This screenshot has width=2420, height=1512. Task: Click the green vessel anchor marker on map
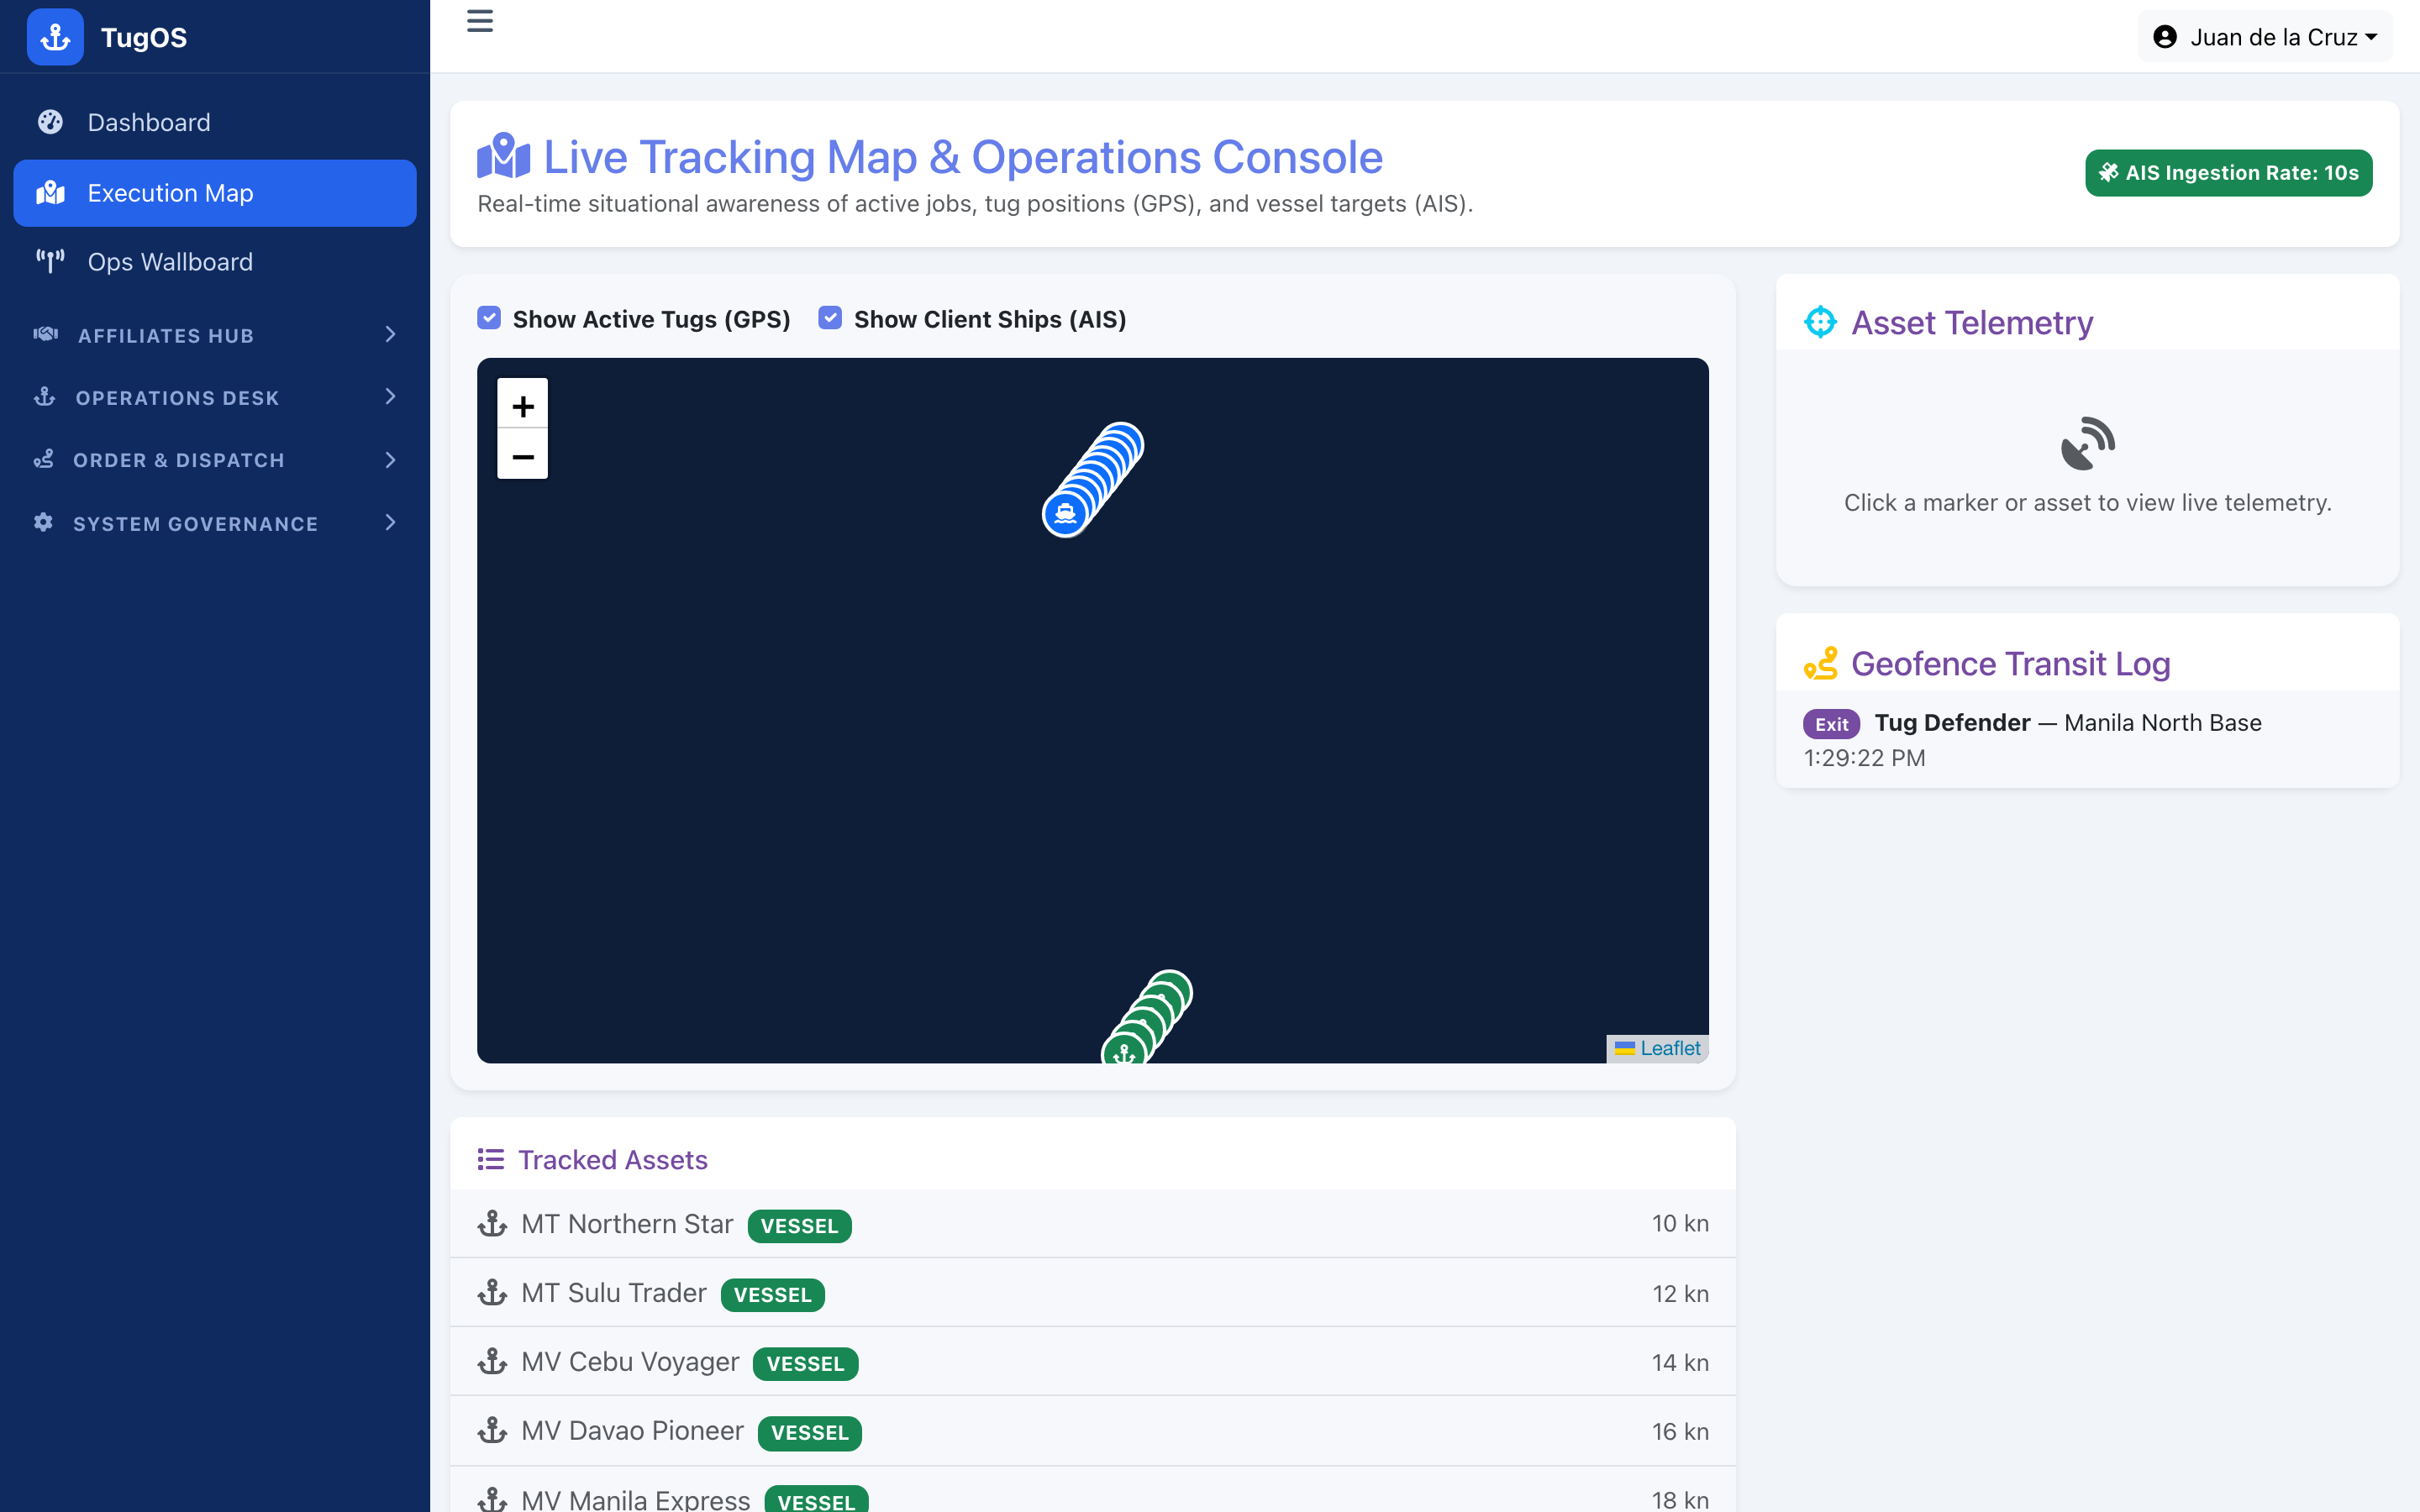tap(1125, 1050)
